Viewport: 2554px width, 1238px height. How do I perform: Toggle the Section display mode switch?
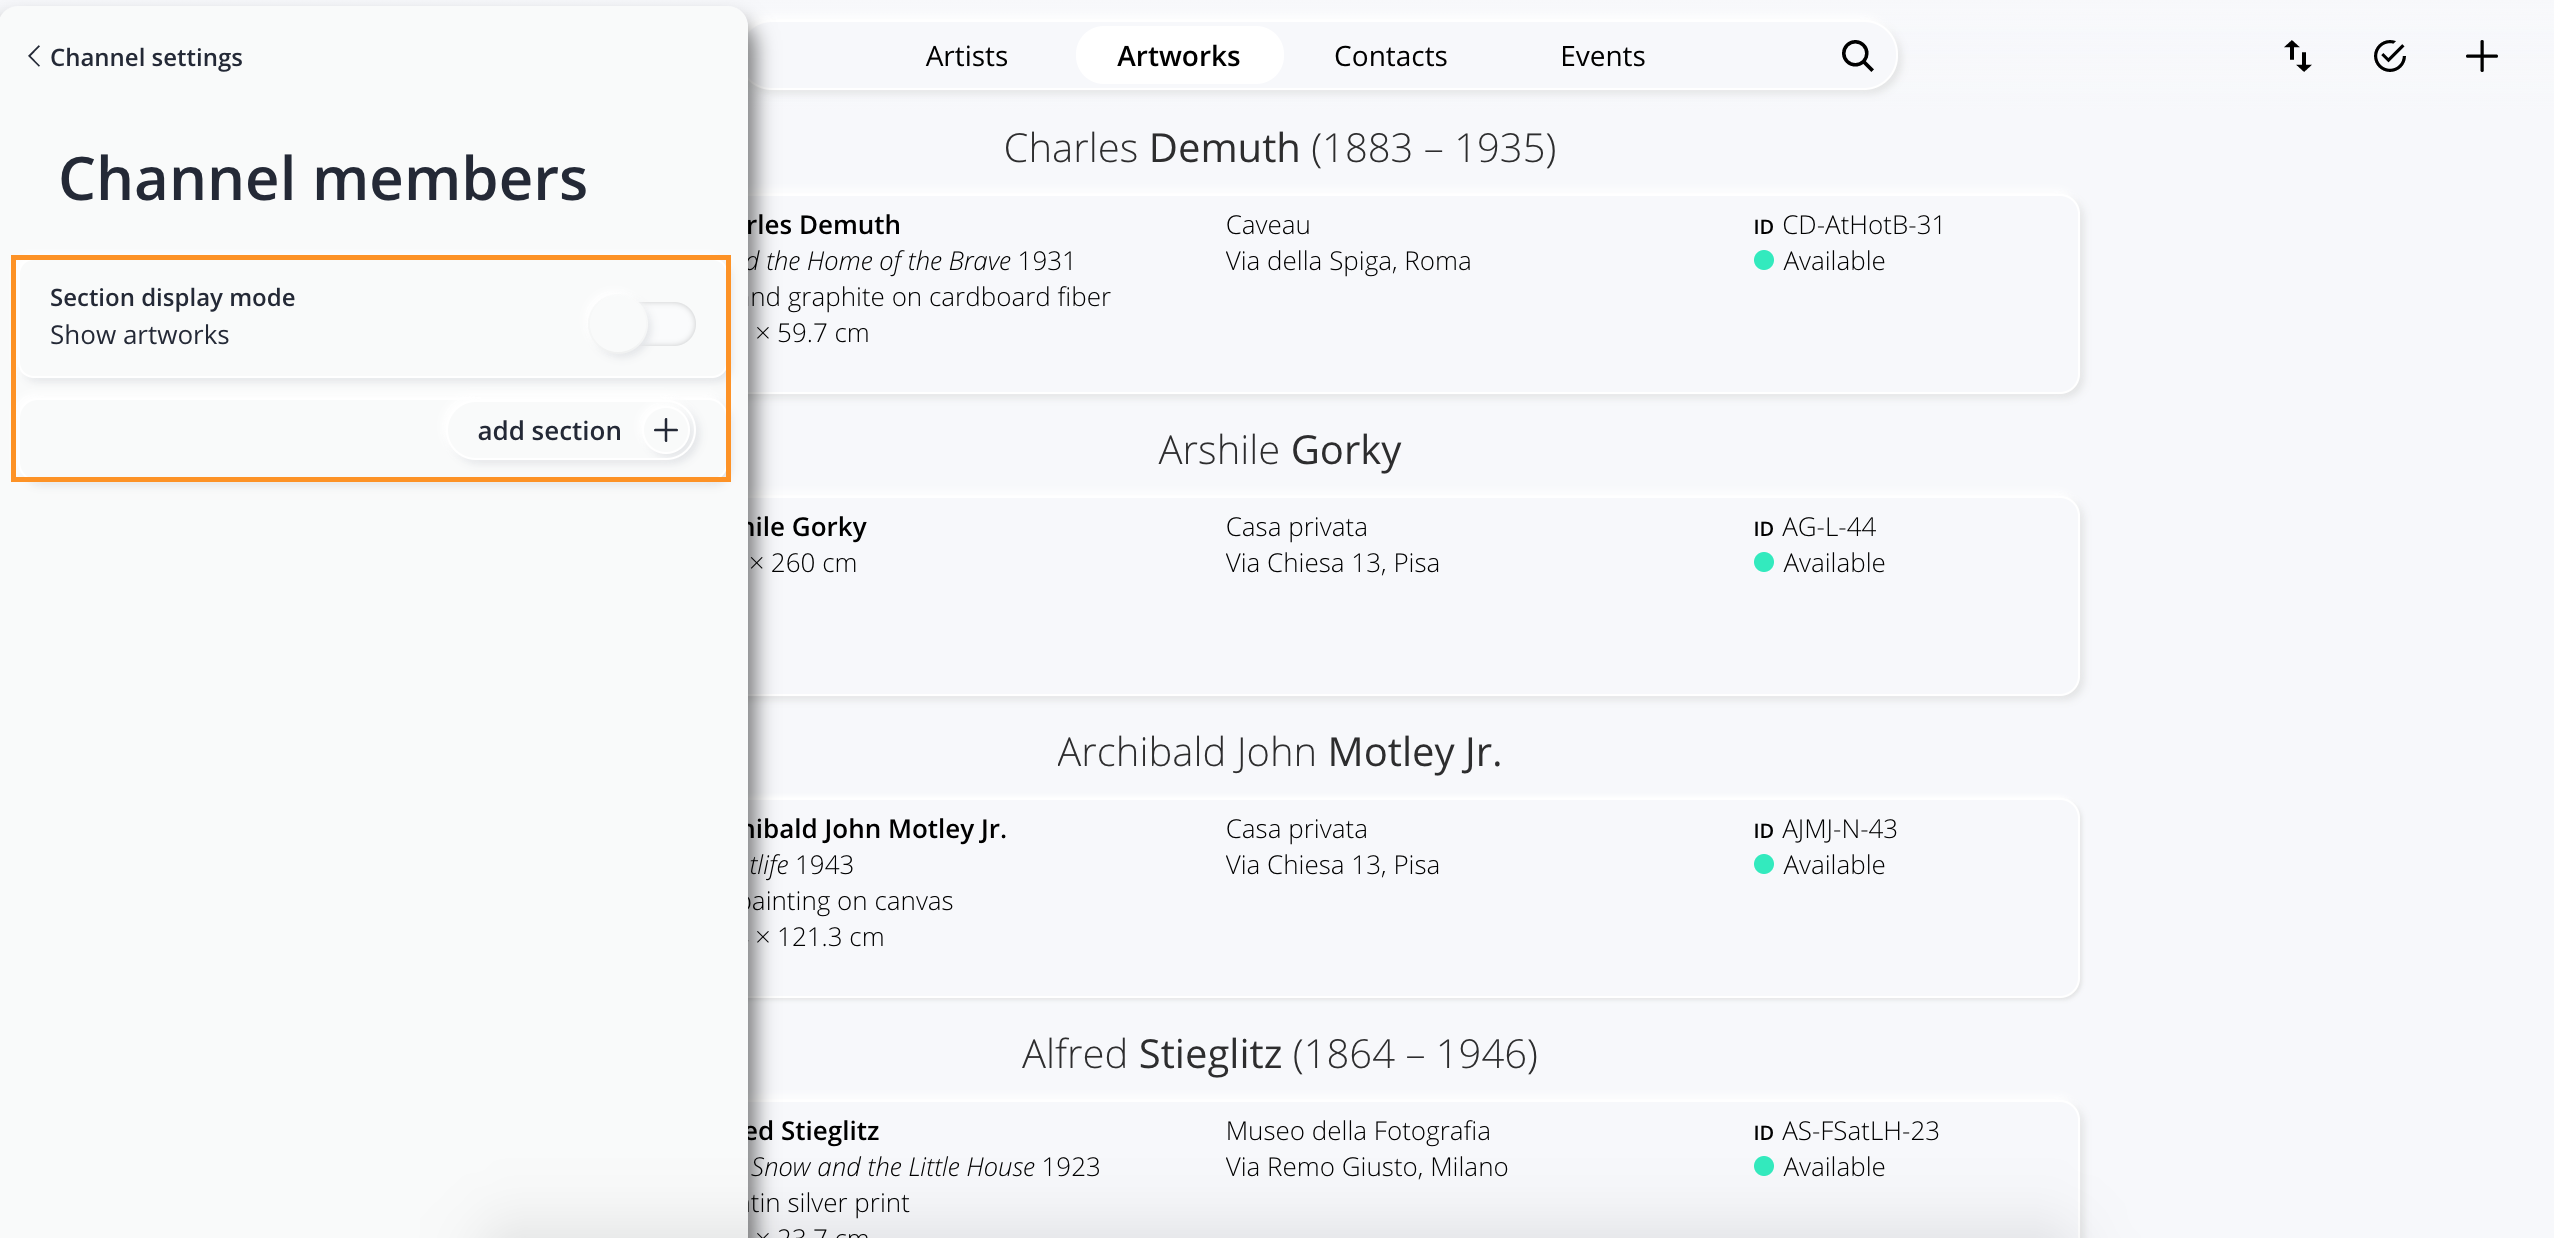point(642,323)
